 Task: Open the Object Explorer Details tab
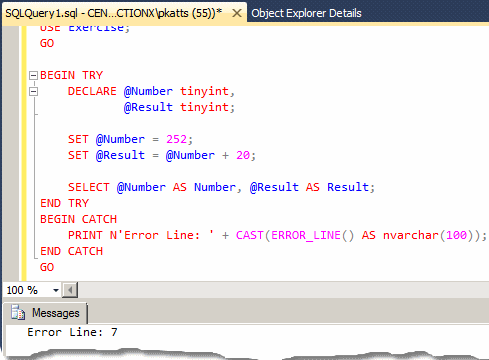click(x=306, y=13)
